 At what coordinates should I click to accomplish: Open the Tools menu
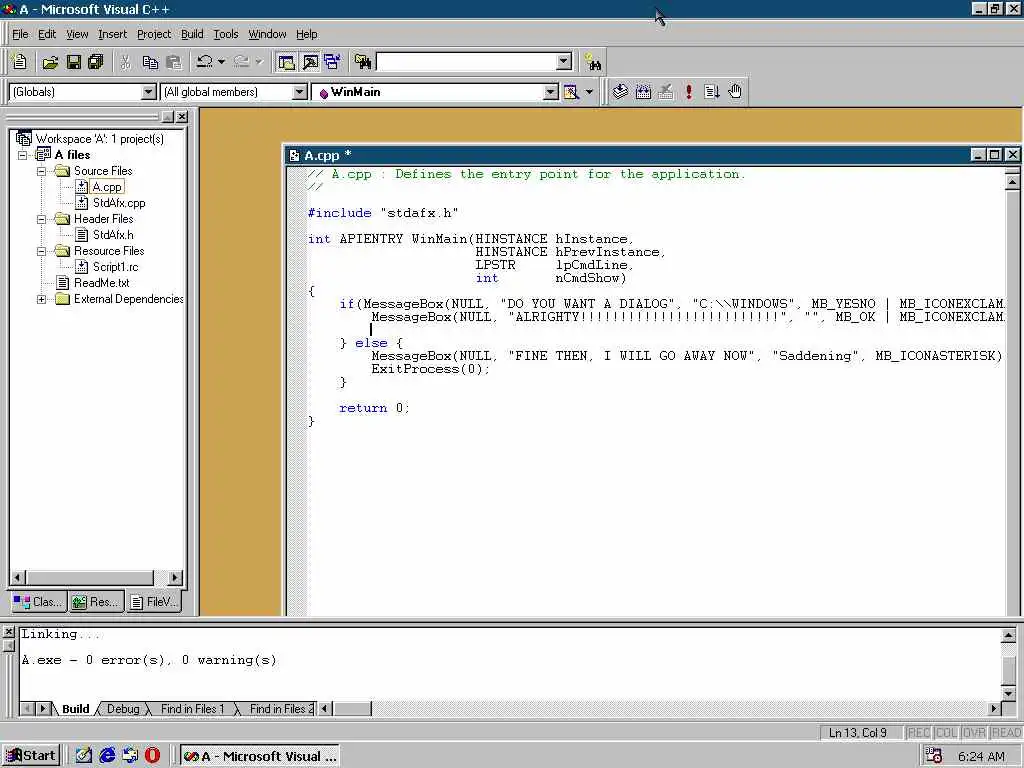[x=226, y=34]
